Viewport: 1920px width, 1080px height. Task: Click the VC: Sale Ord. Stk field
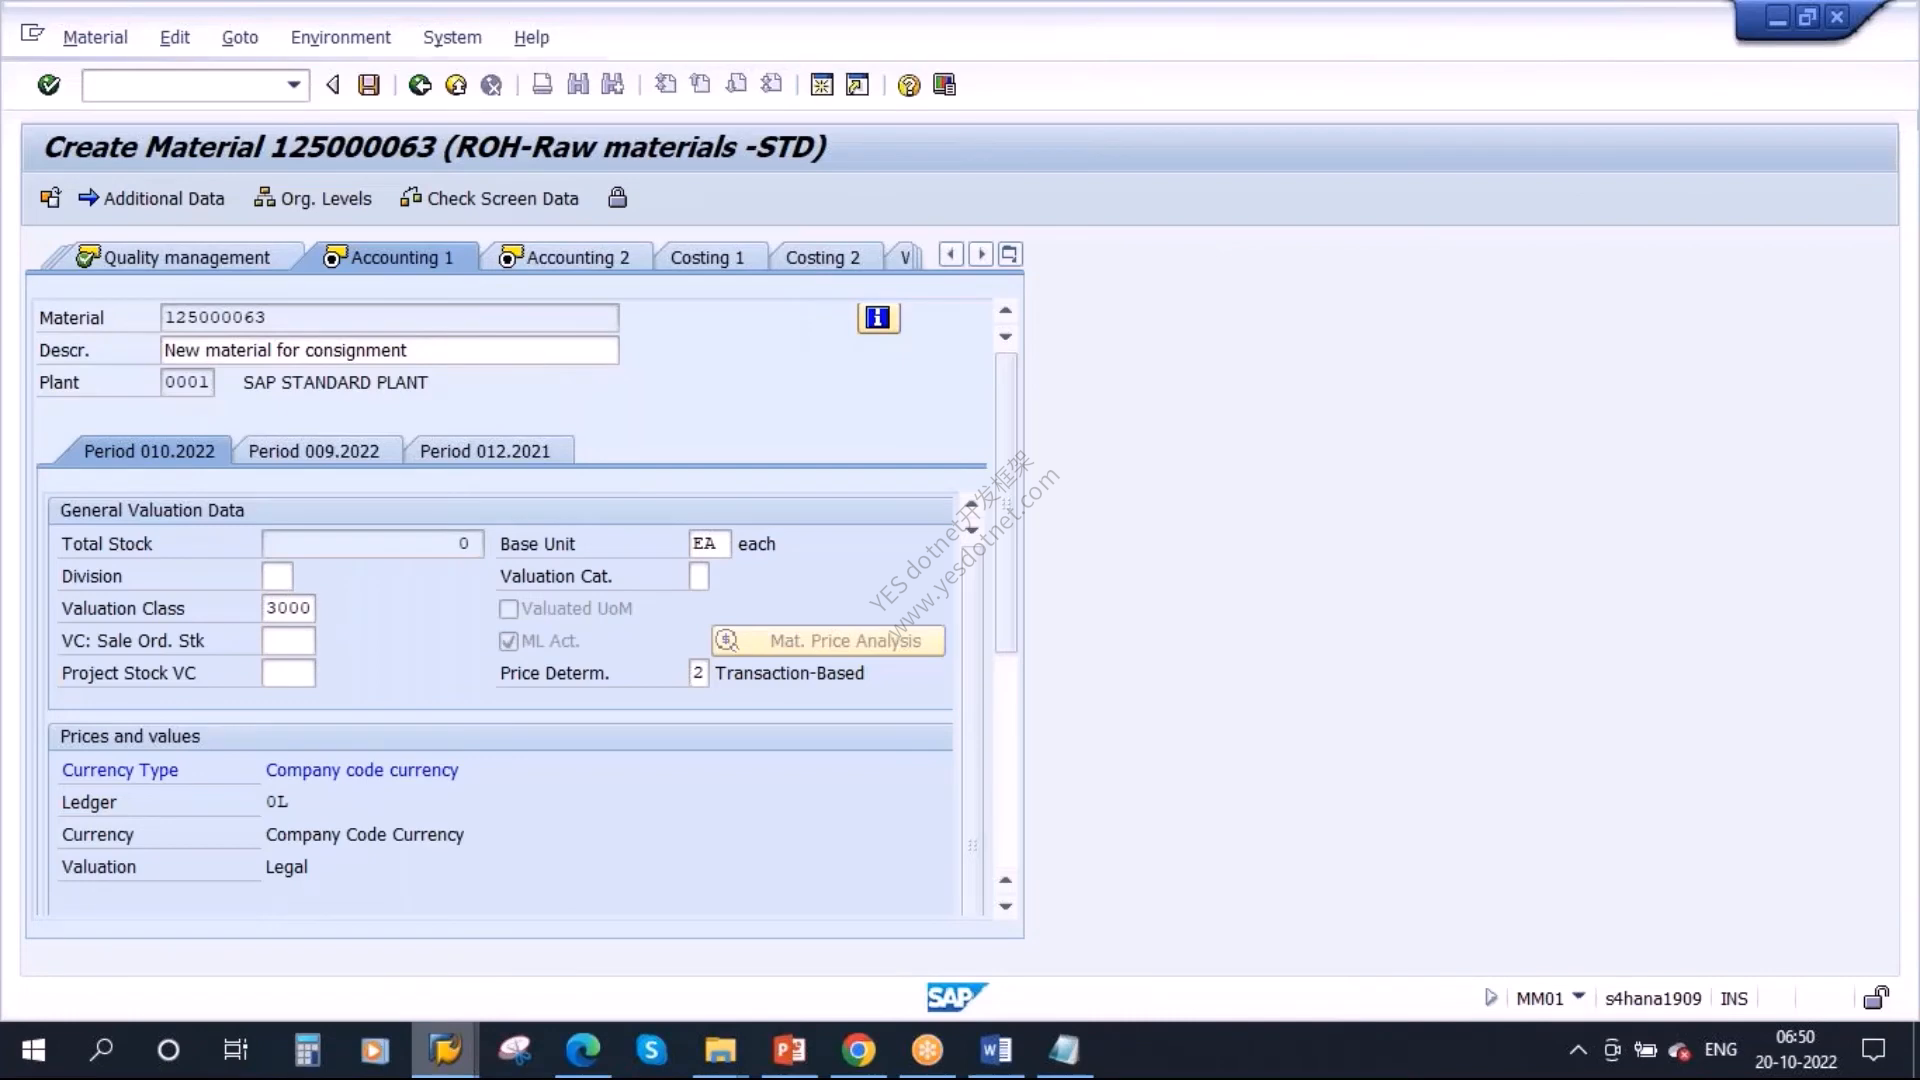tap(288, 640)
